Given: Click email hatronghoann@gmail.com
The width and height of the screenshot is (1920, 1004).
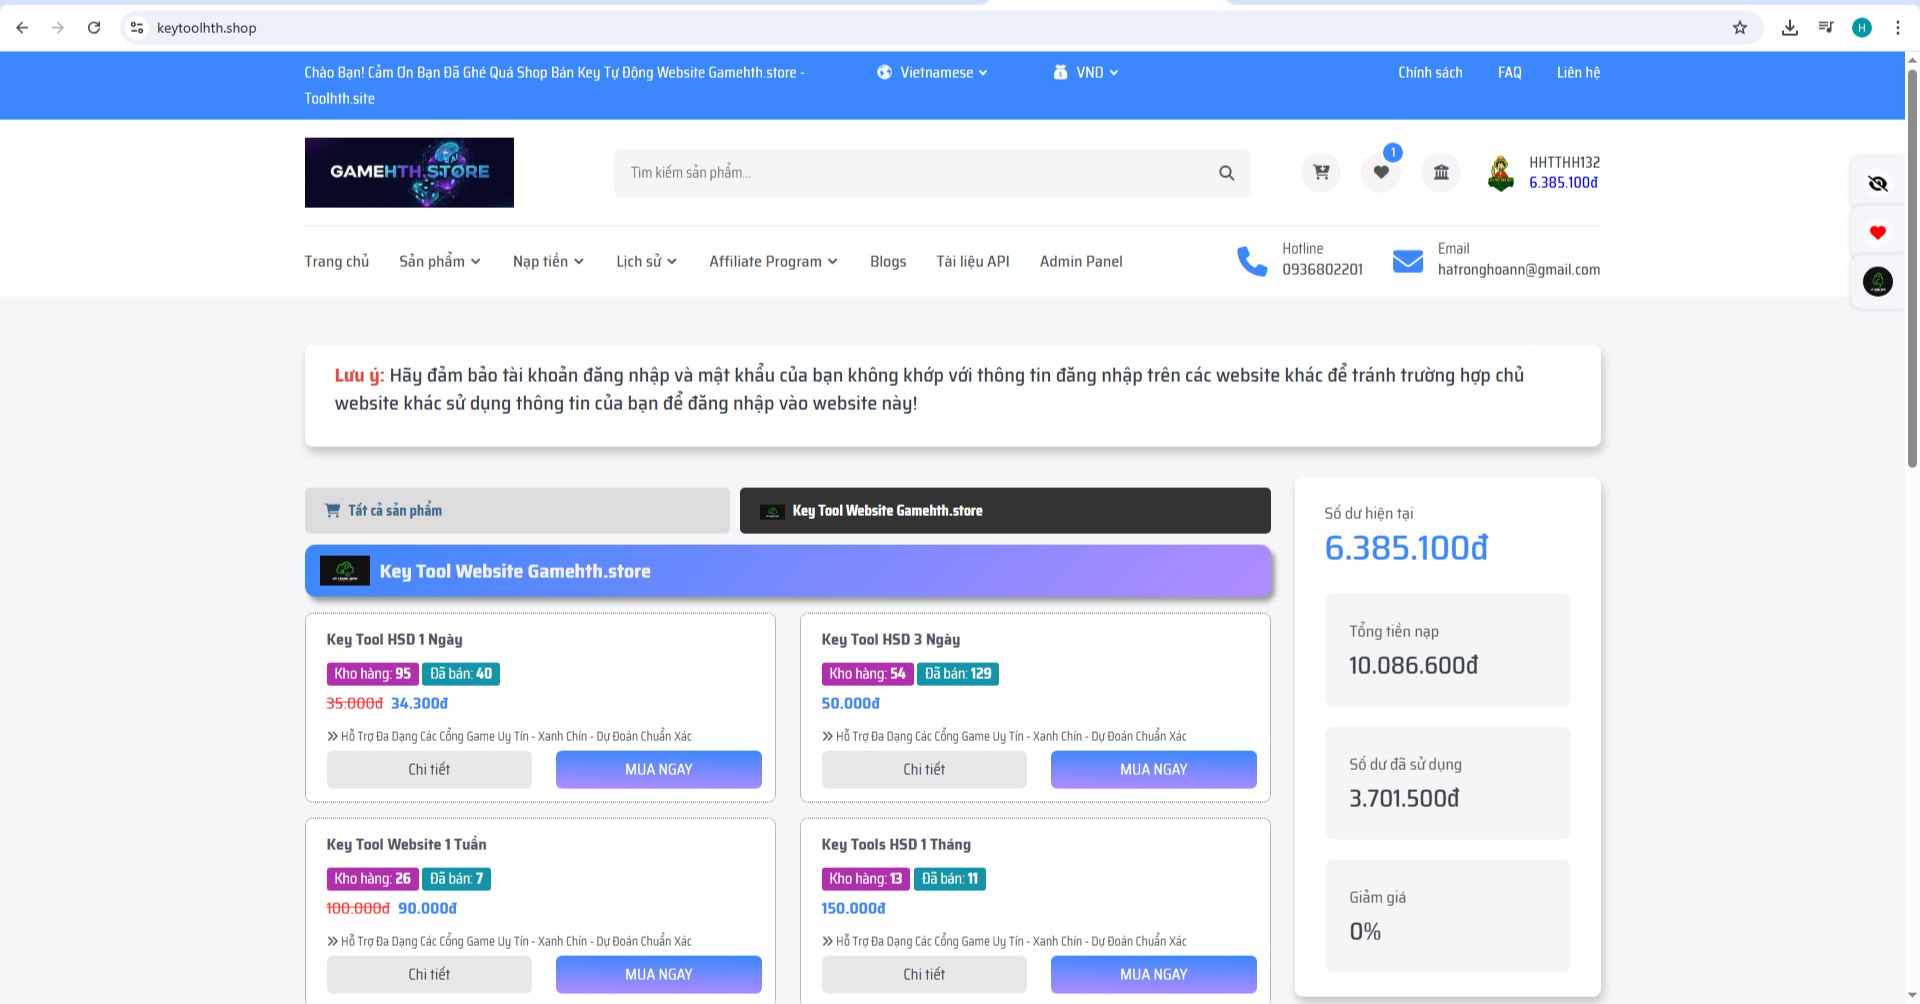Looking at the screenshot, I should [1519, 269].
